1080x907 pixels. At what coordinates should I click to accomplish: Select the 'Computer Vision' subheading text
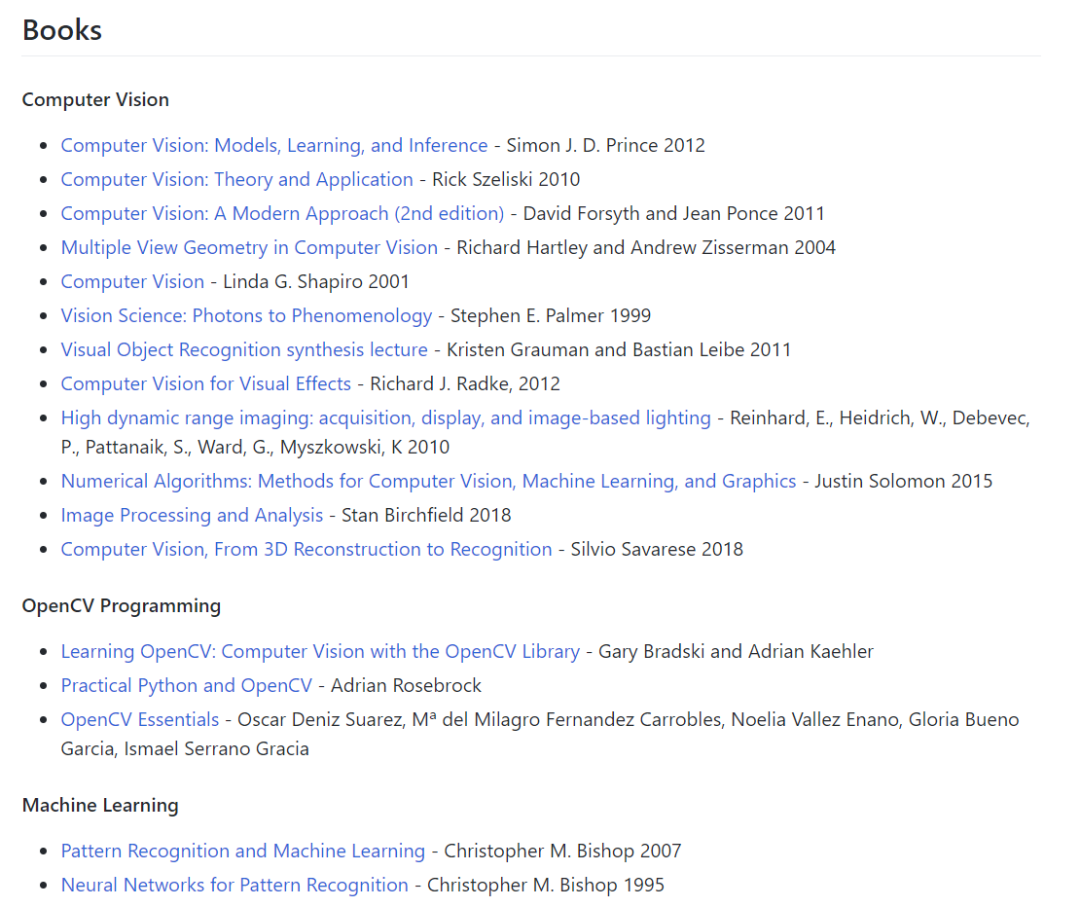(x=95, y=100)
